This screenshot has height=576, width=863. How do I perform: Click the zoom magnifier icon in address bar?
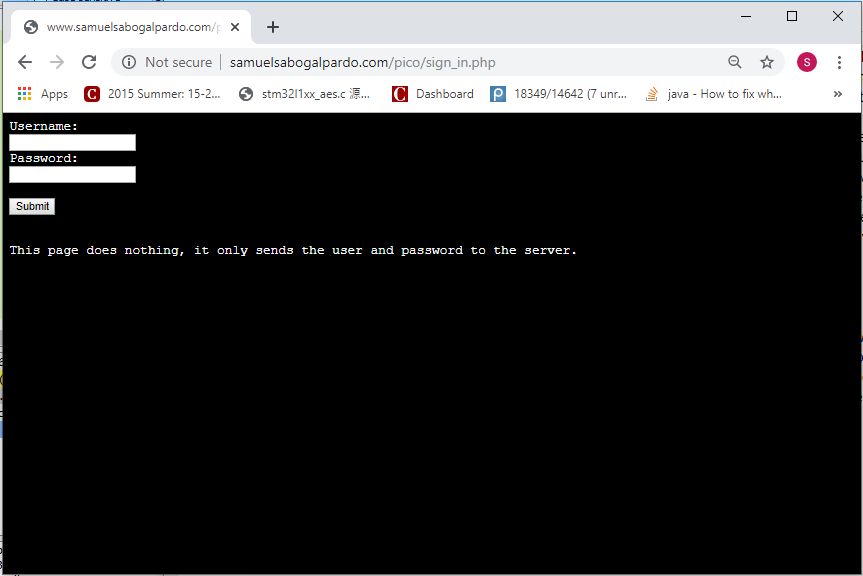coord(735,62)
